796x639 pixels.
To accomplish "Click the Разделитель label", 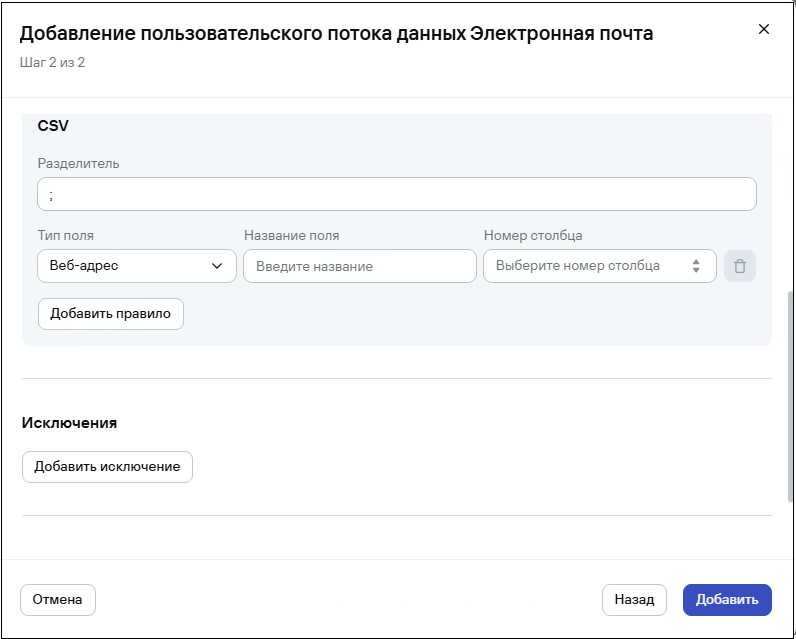I will point(79,163).
